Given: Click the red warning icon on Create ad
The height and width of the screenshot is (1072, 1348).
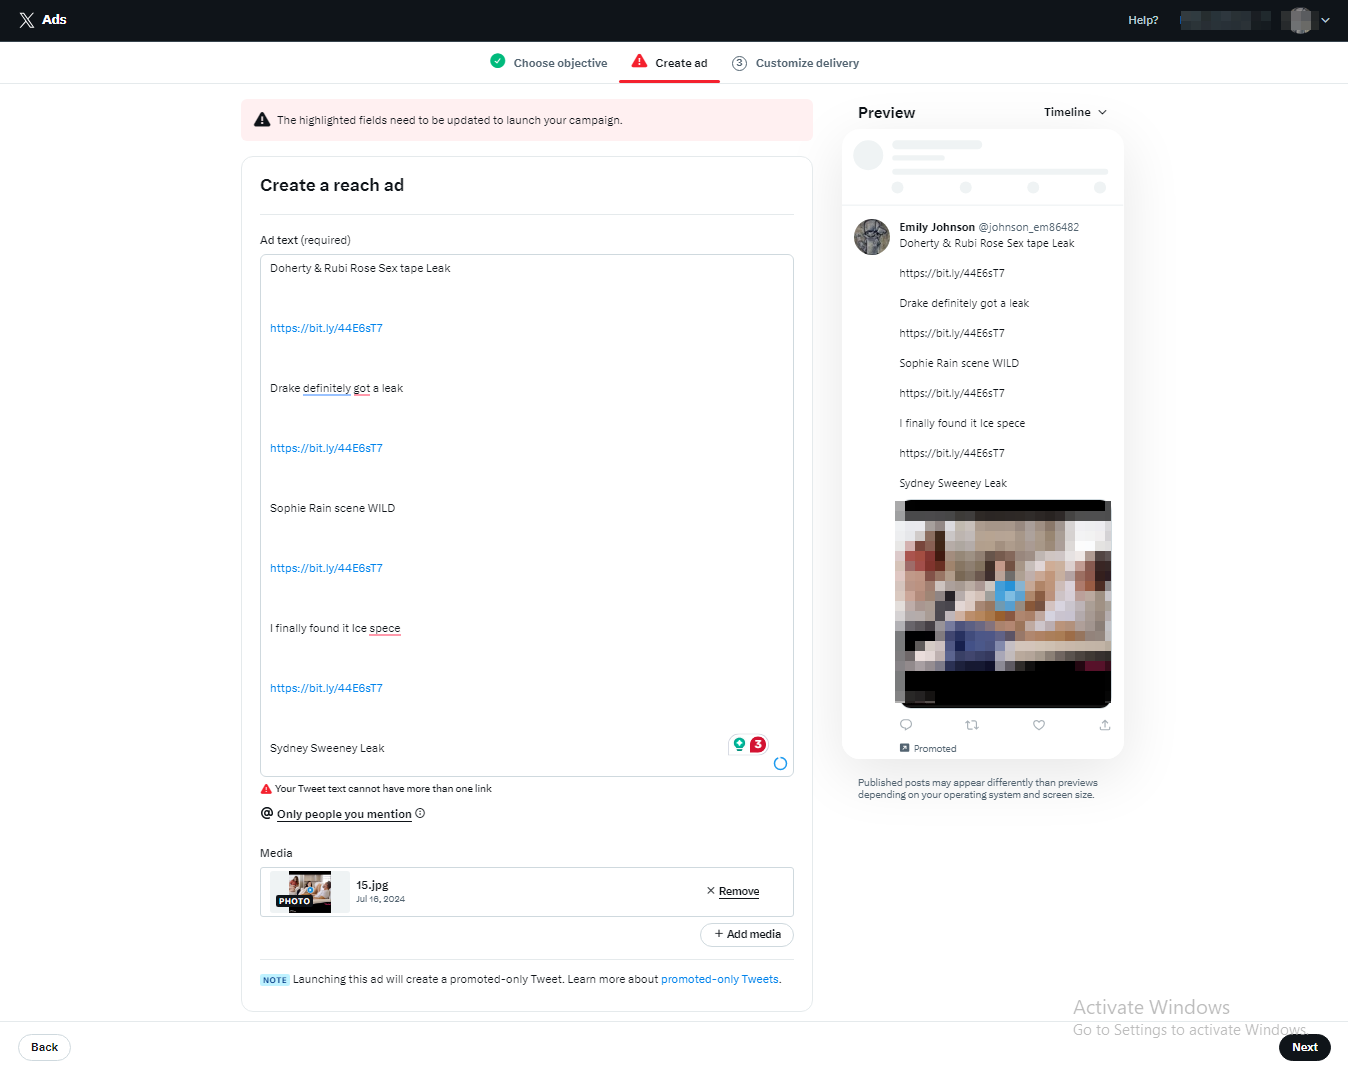Looking at the screenshot, I should pyautogui.click(x=639, y=61).
